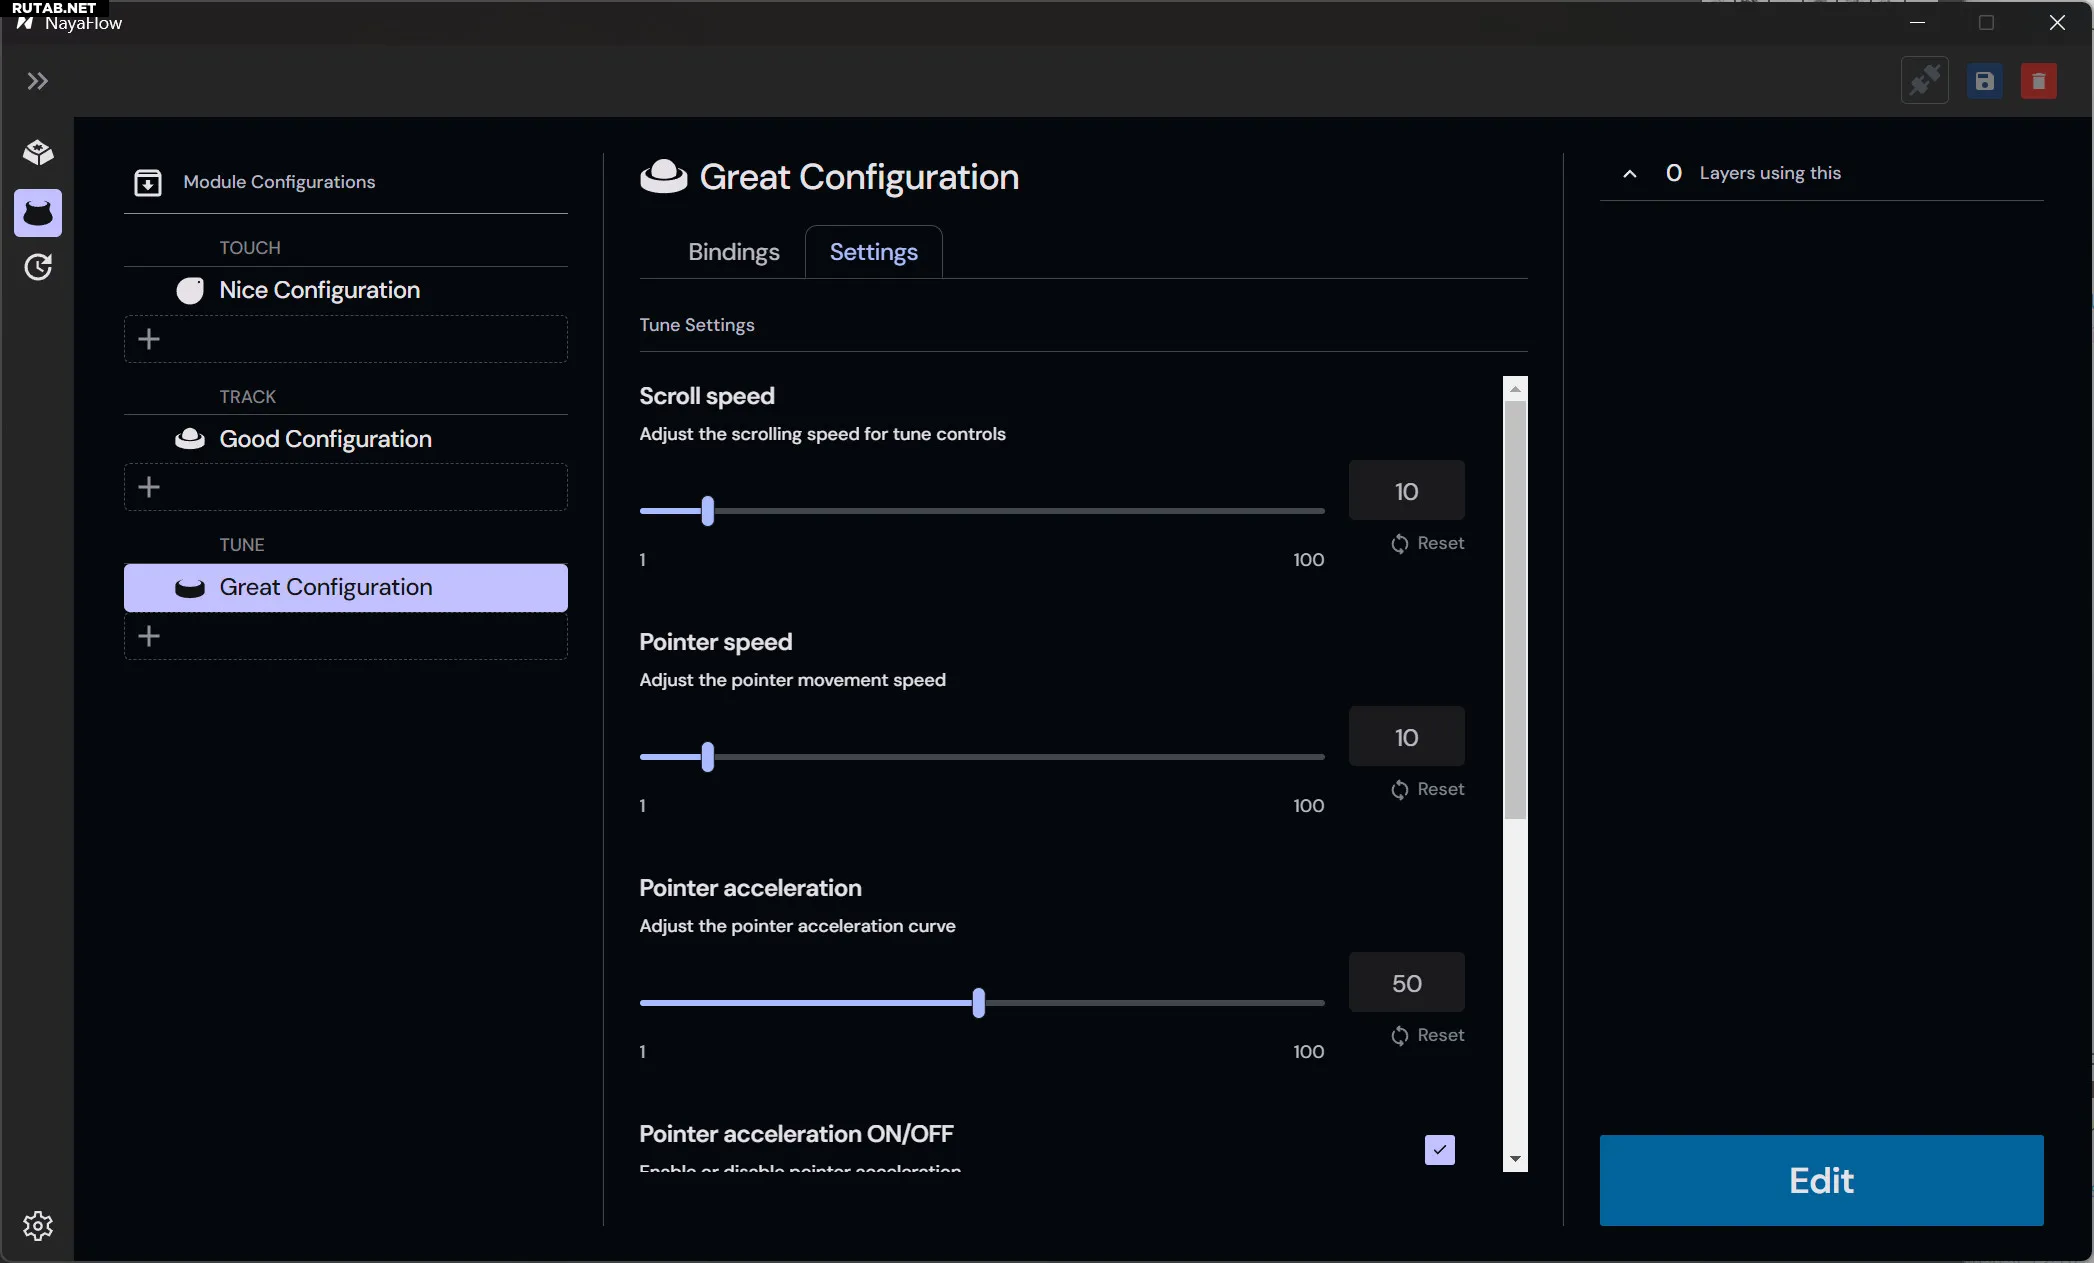Add new Track configuration with plus
The image size is (2094, 1263).
(149, 487)
